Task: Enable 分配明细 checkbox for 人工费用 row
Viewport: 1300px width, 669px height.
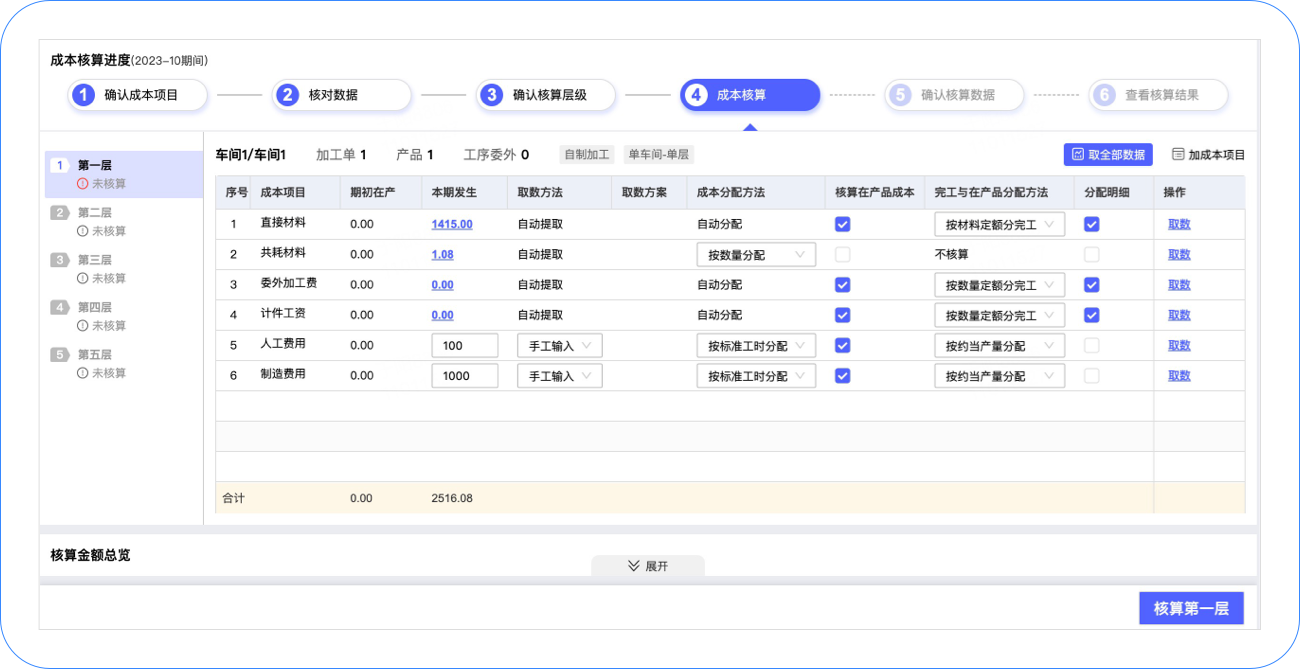Action: click(x=1092, y=345)
